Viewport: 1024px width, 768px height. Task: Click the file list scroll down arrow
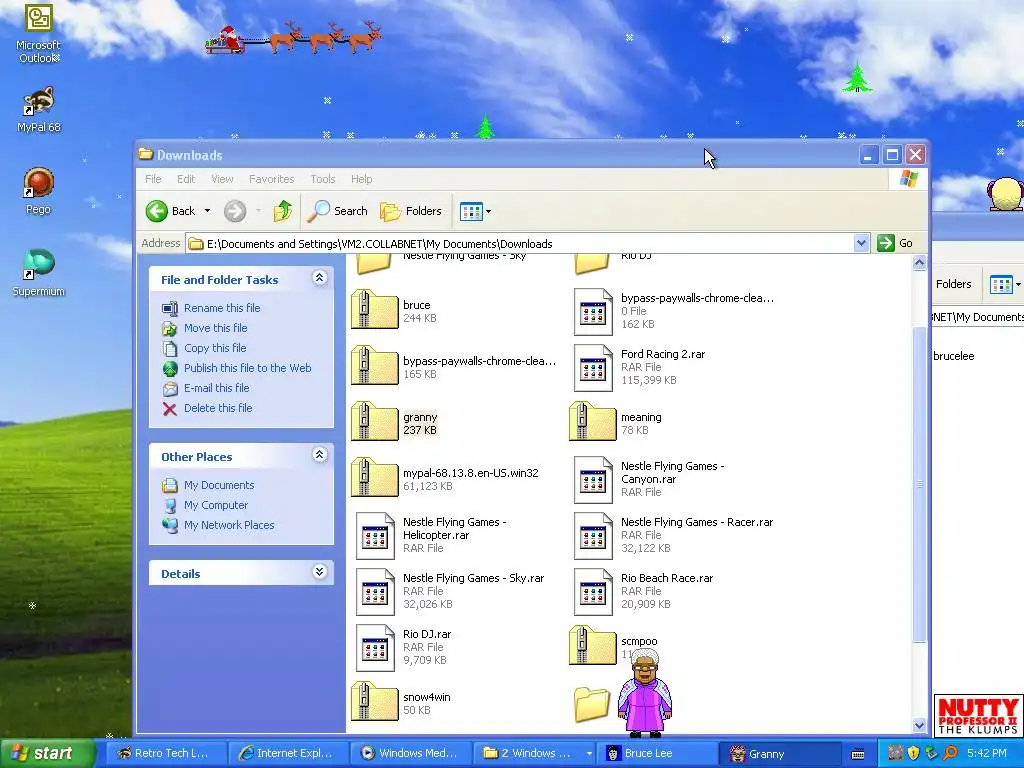[x=919, y=725]
